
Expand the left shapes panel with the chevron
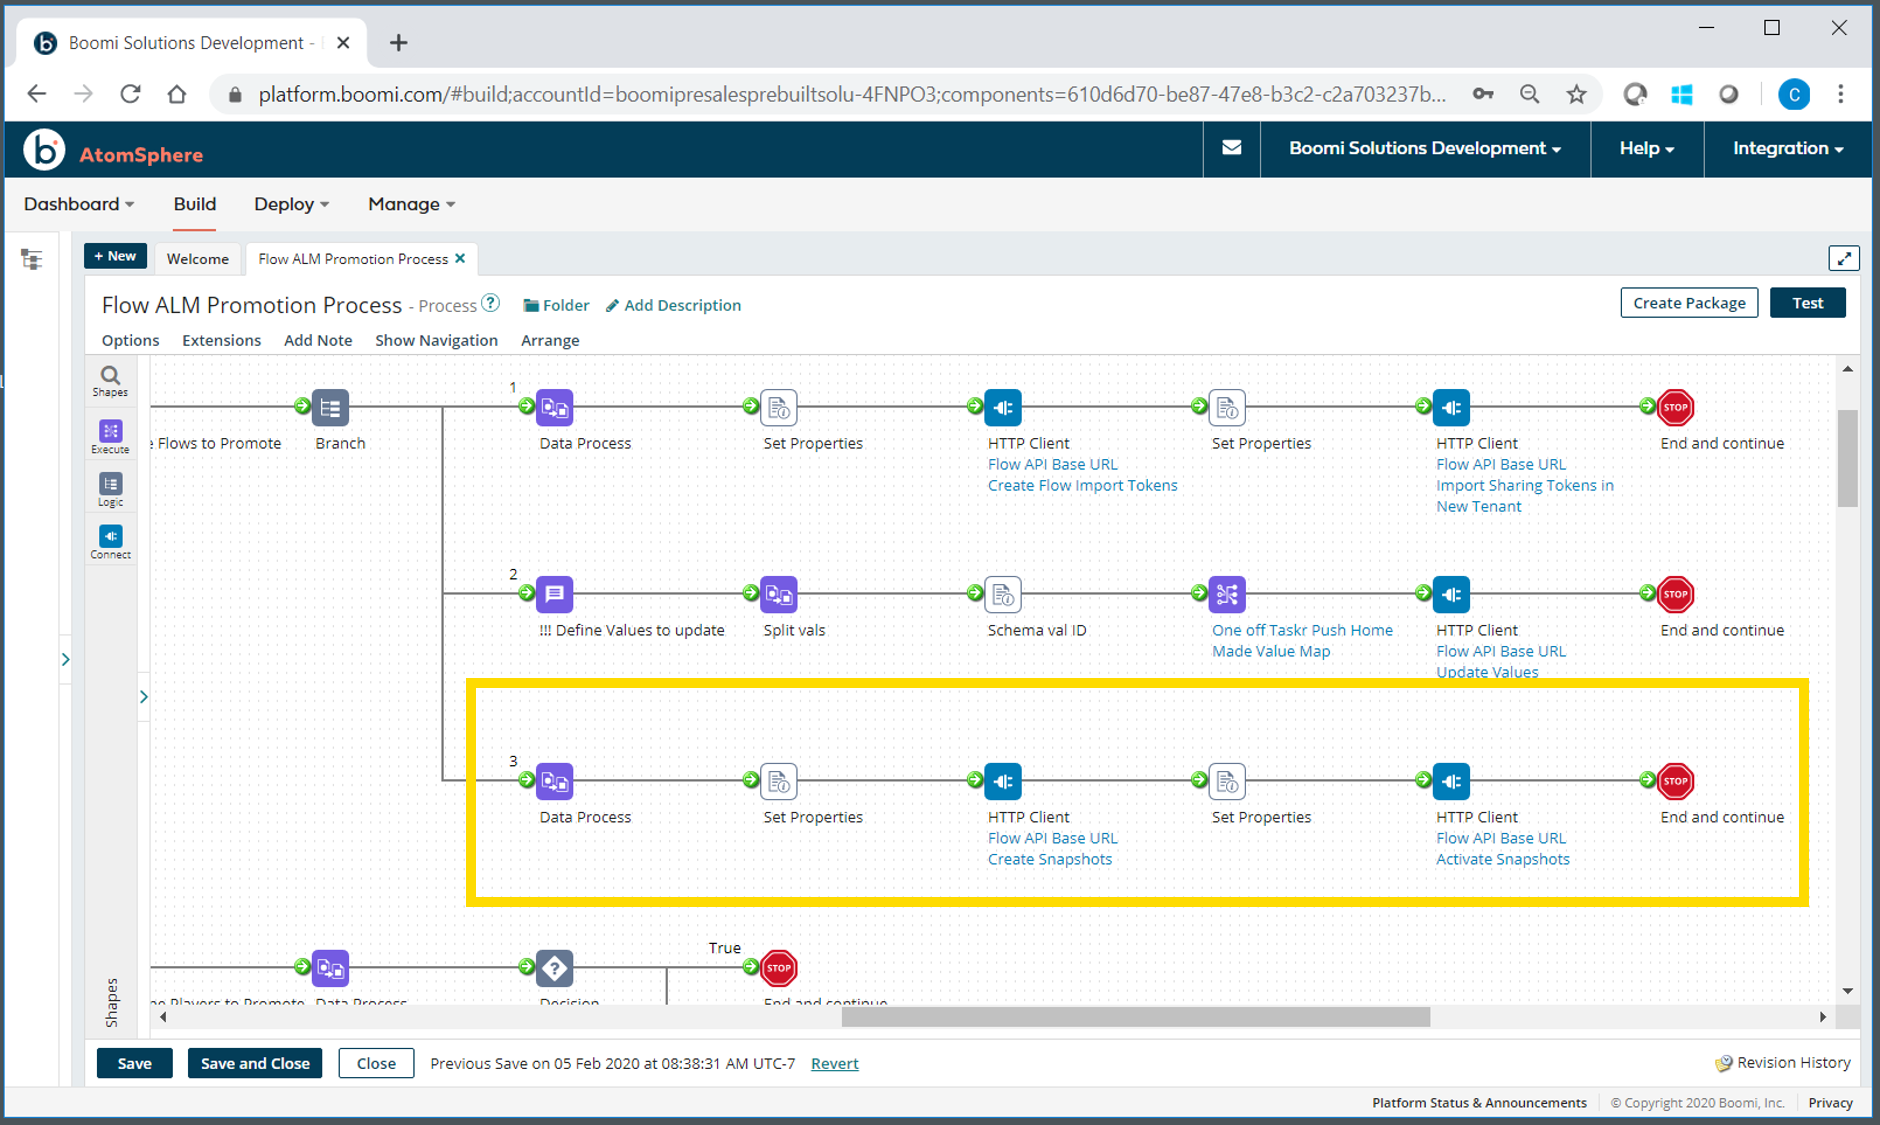[x=143, y=696]
